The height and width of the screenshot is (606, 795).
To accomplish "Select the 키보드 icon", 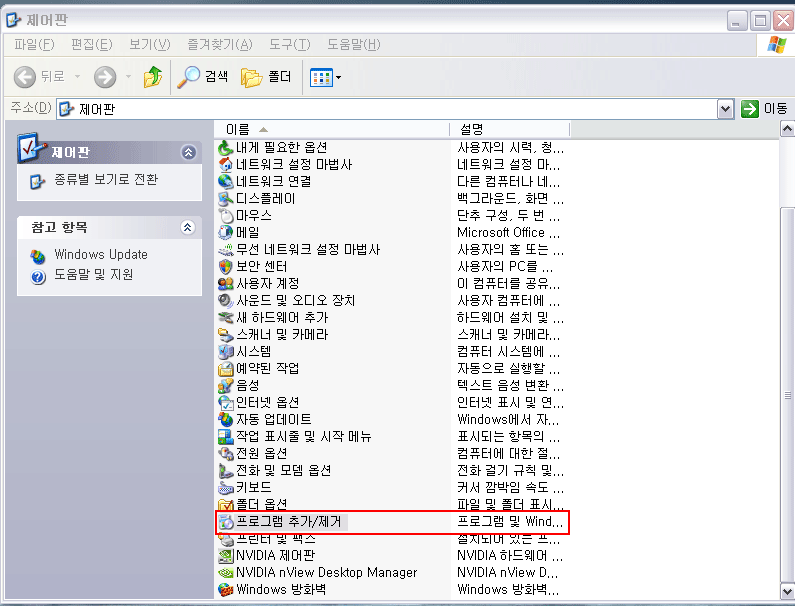I will coord(225,487).
